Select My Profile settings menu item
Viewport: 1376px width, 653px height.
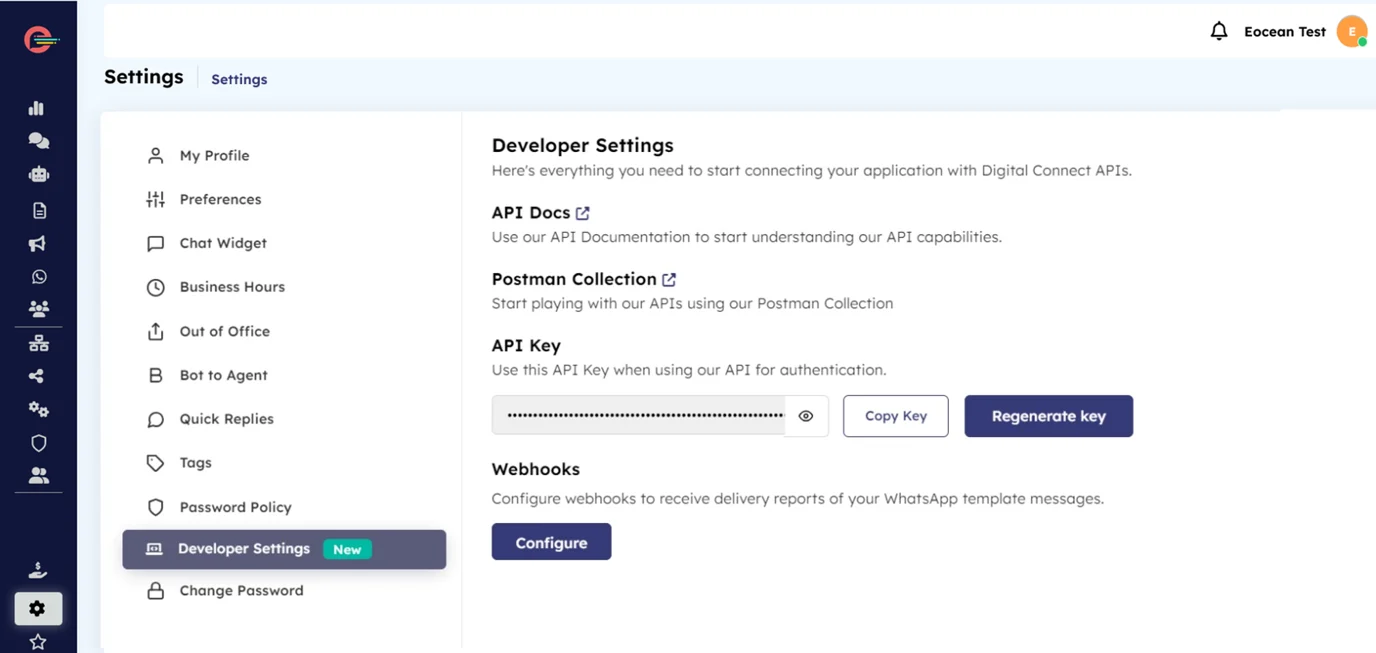coord(214,156)
